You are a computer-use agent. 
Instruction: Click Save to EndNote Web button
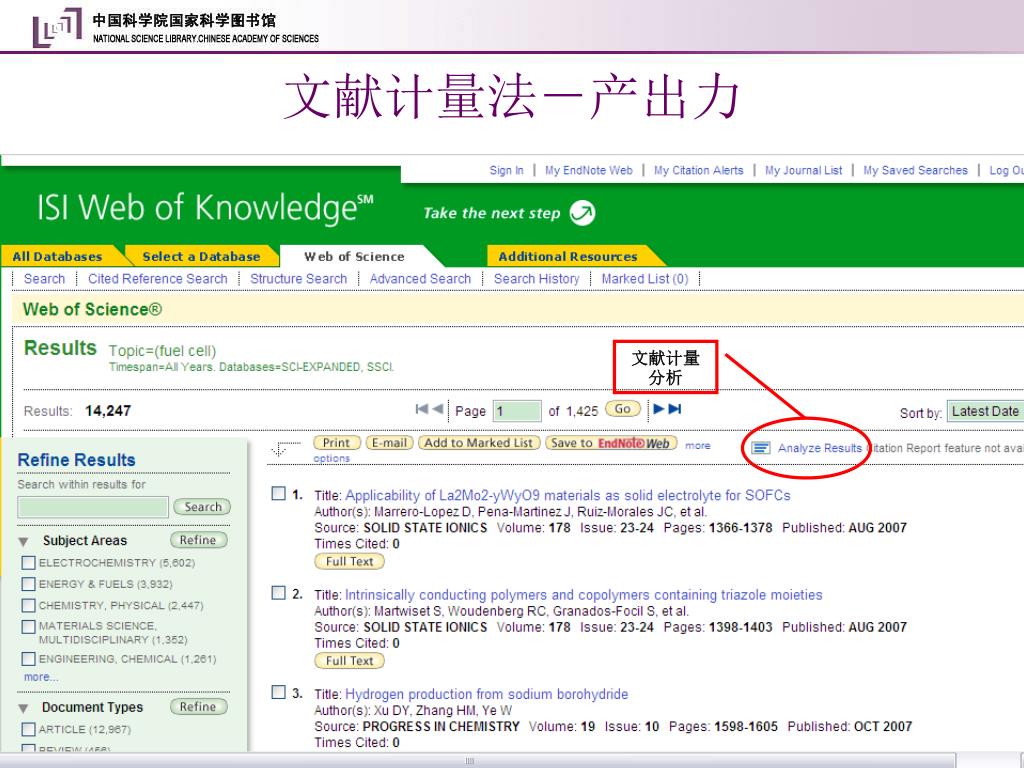pyautogui.click(x=611, y=443)
